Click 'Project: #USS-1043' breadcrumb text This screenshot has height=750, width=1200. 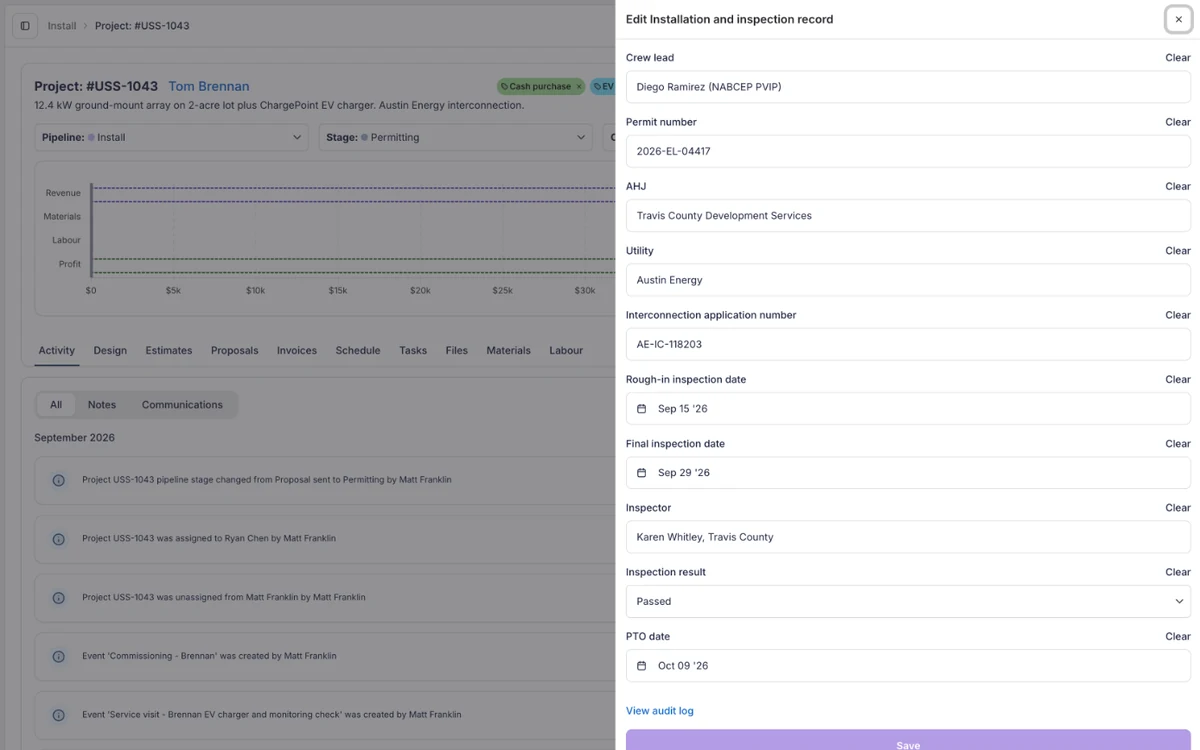coord(142,26)
